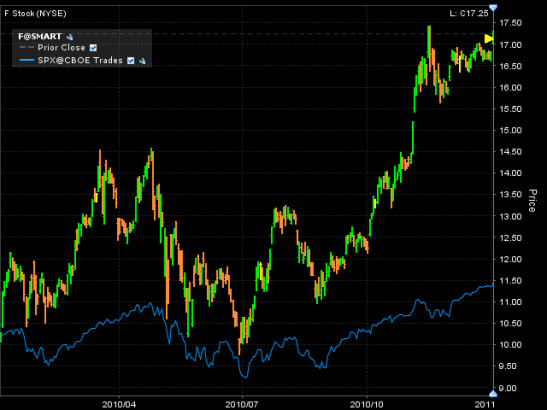Click the Prior Close legend label
547x410 pixels.
click(x=61, y=47)
